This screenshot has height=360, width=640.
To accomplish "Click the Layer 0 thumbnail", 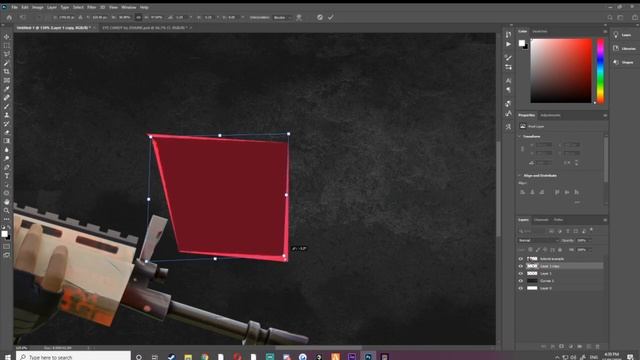I will click(x=532, y=288).
